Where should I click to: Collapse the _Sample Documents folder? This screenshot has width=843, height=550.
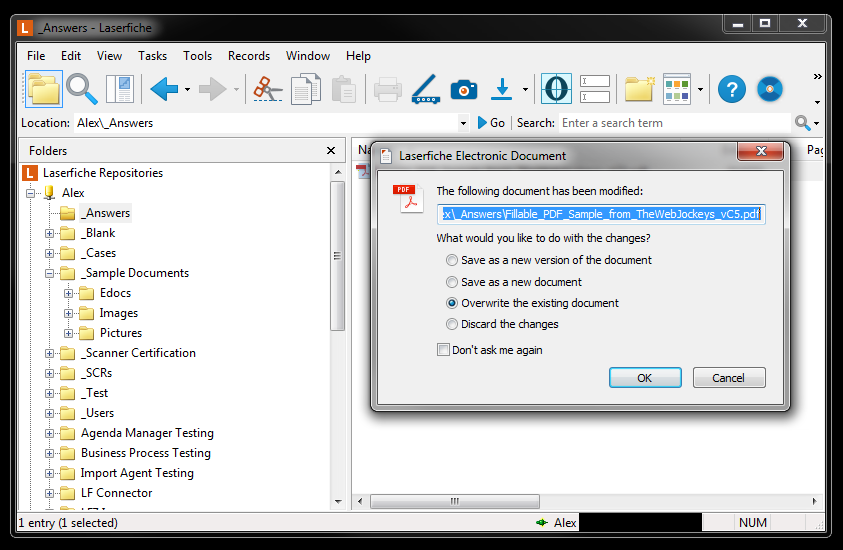(49, 273)
